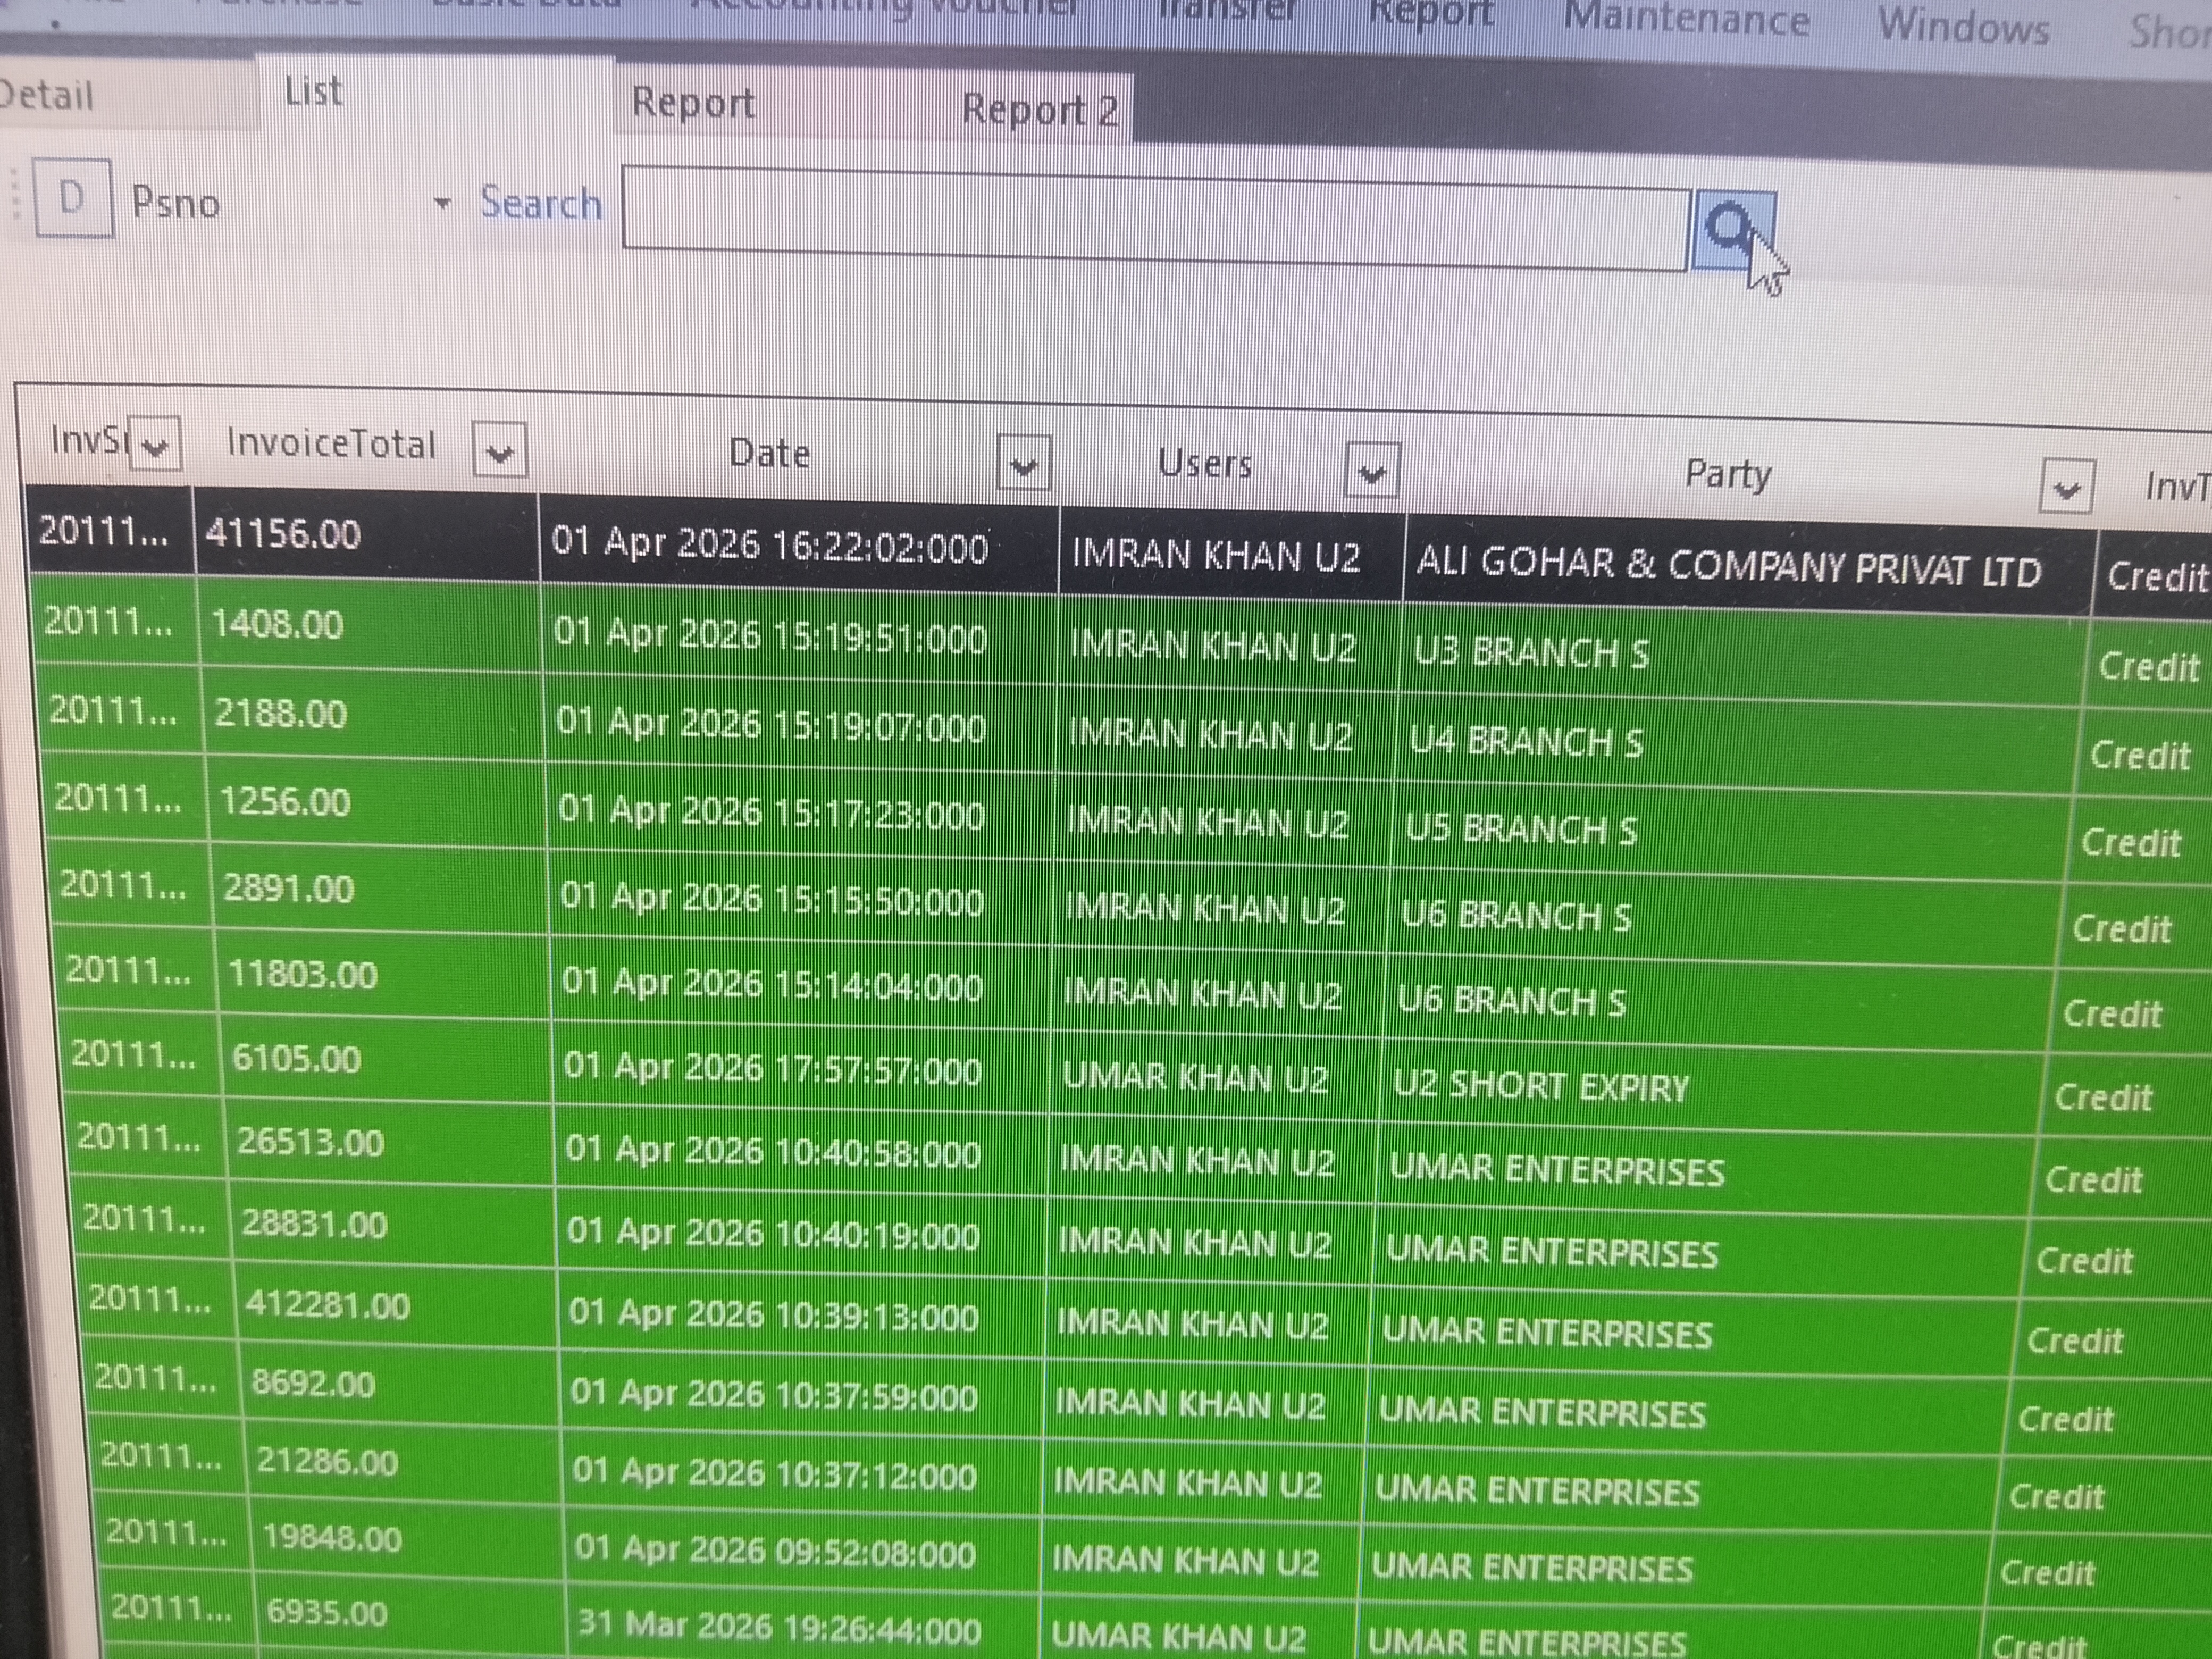The width and height of the screenshot is (2212, 1659).
Task: Select invoice total 21286.00 cell
Action: [404, 1463]
